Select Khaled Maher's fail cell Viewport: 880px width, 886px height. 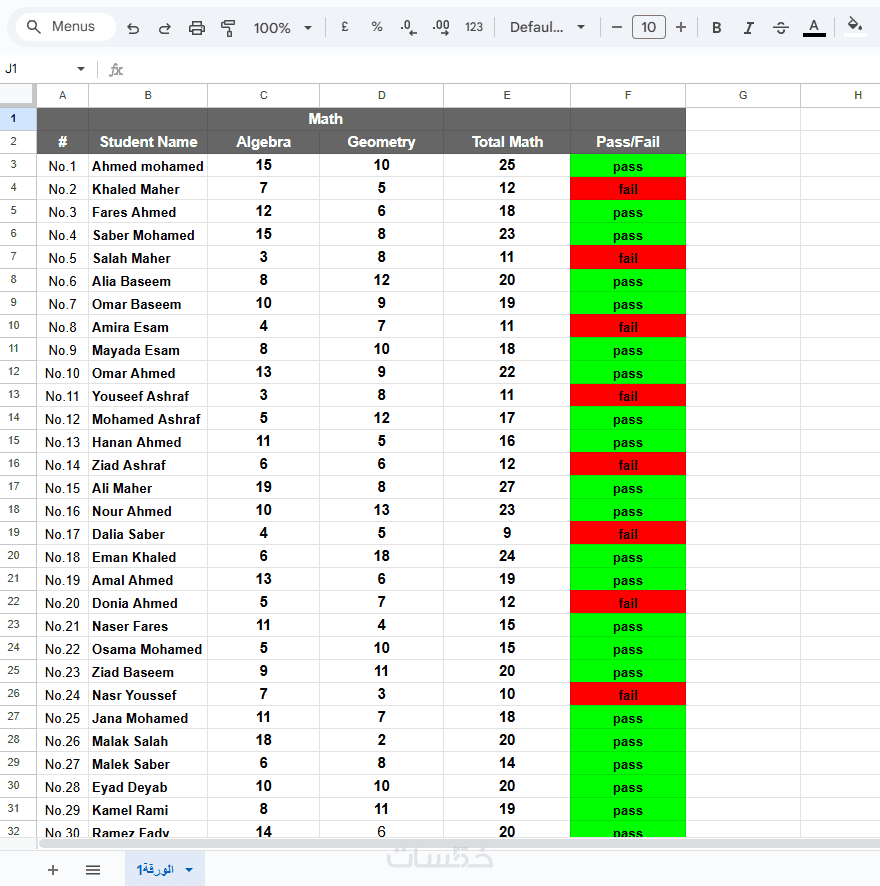(x=628, y=189)
